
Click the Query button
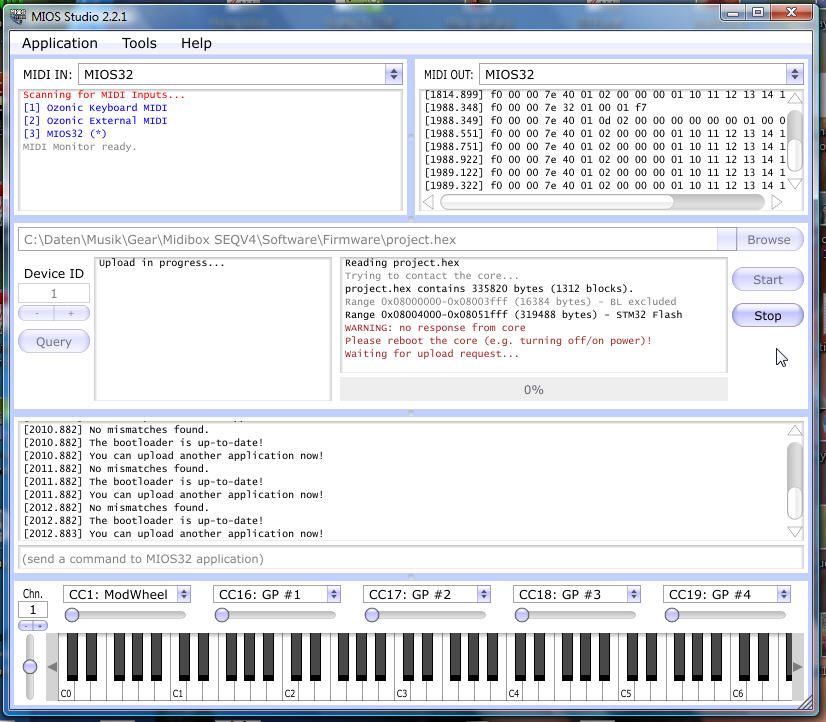click(x=54, y=342)
